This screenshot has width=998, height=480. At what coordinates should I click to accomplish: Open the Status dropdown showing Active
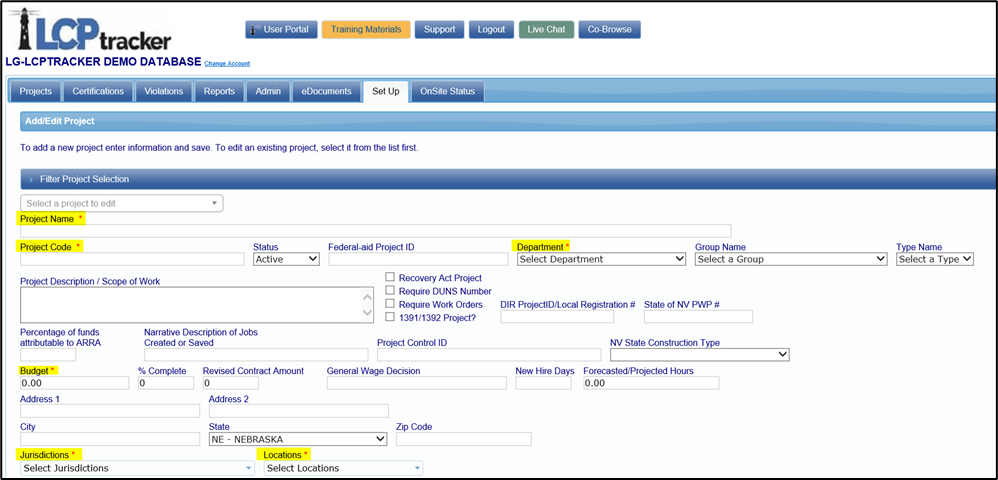pyautogui.click(x=286, y=259)
